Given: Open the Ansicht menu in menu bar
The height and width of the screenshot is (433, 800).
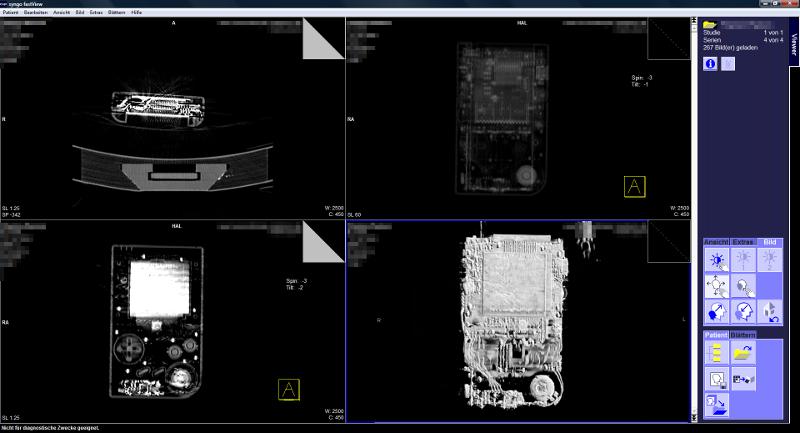Looking at the screenshot, I should click(61, 12).
